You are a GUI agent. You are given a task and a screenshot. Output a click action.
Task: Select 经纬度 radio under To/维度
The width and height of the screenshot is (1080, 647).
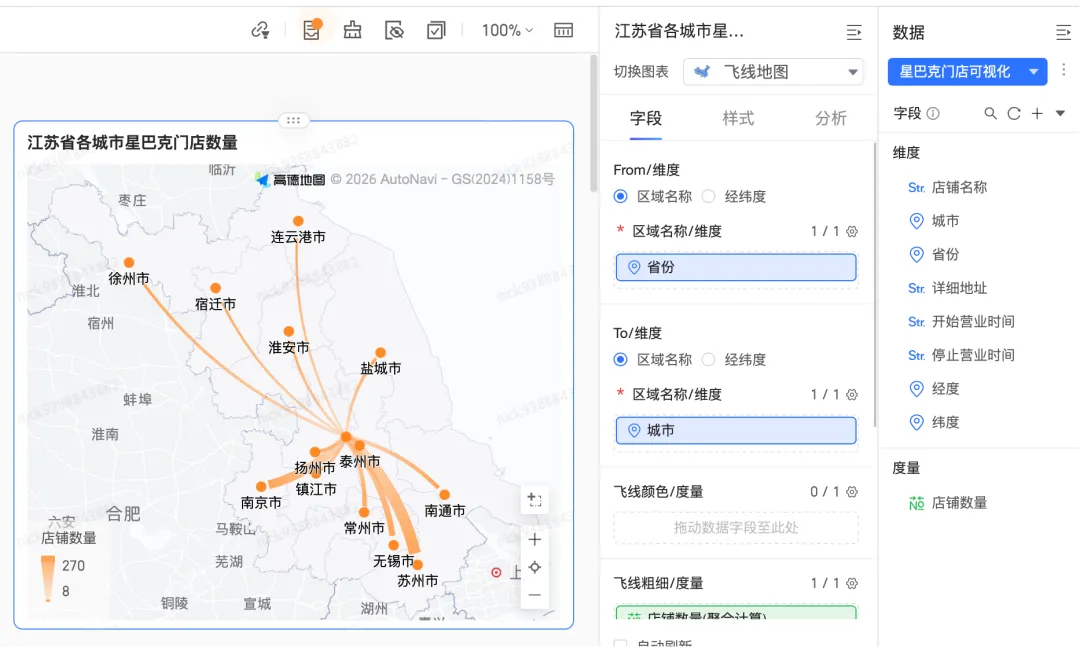point(709,360)
